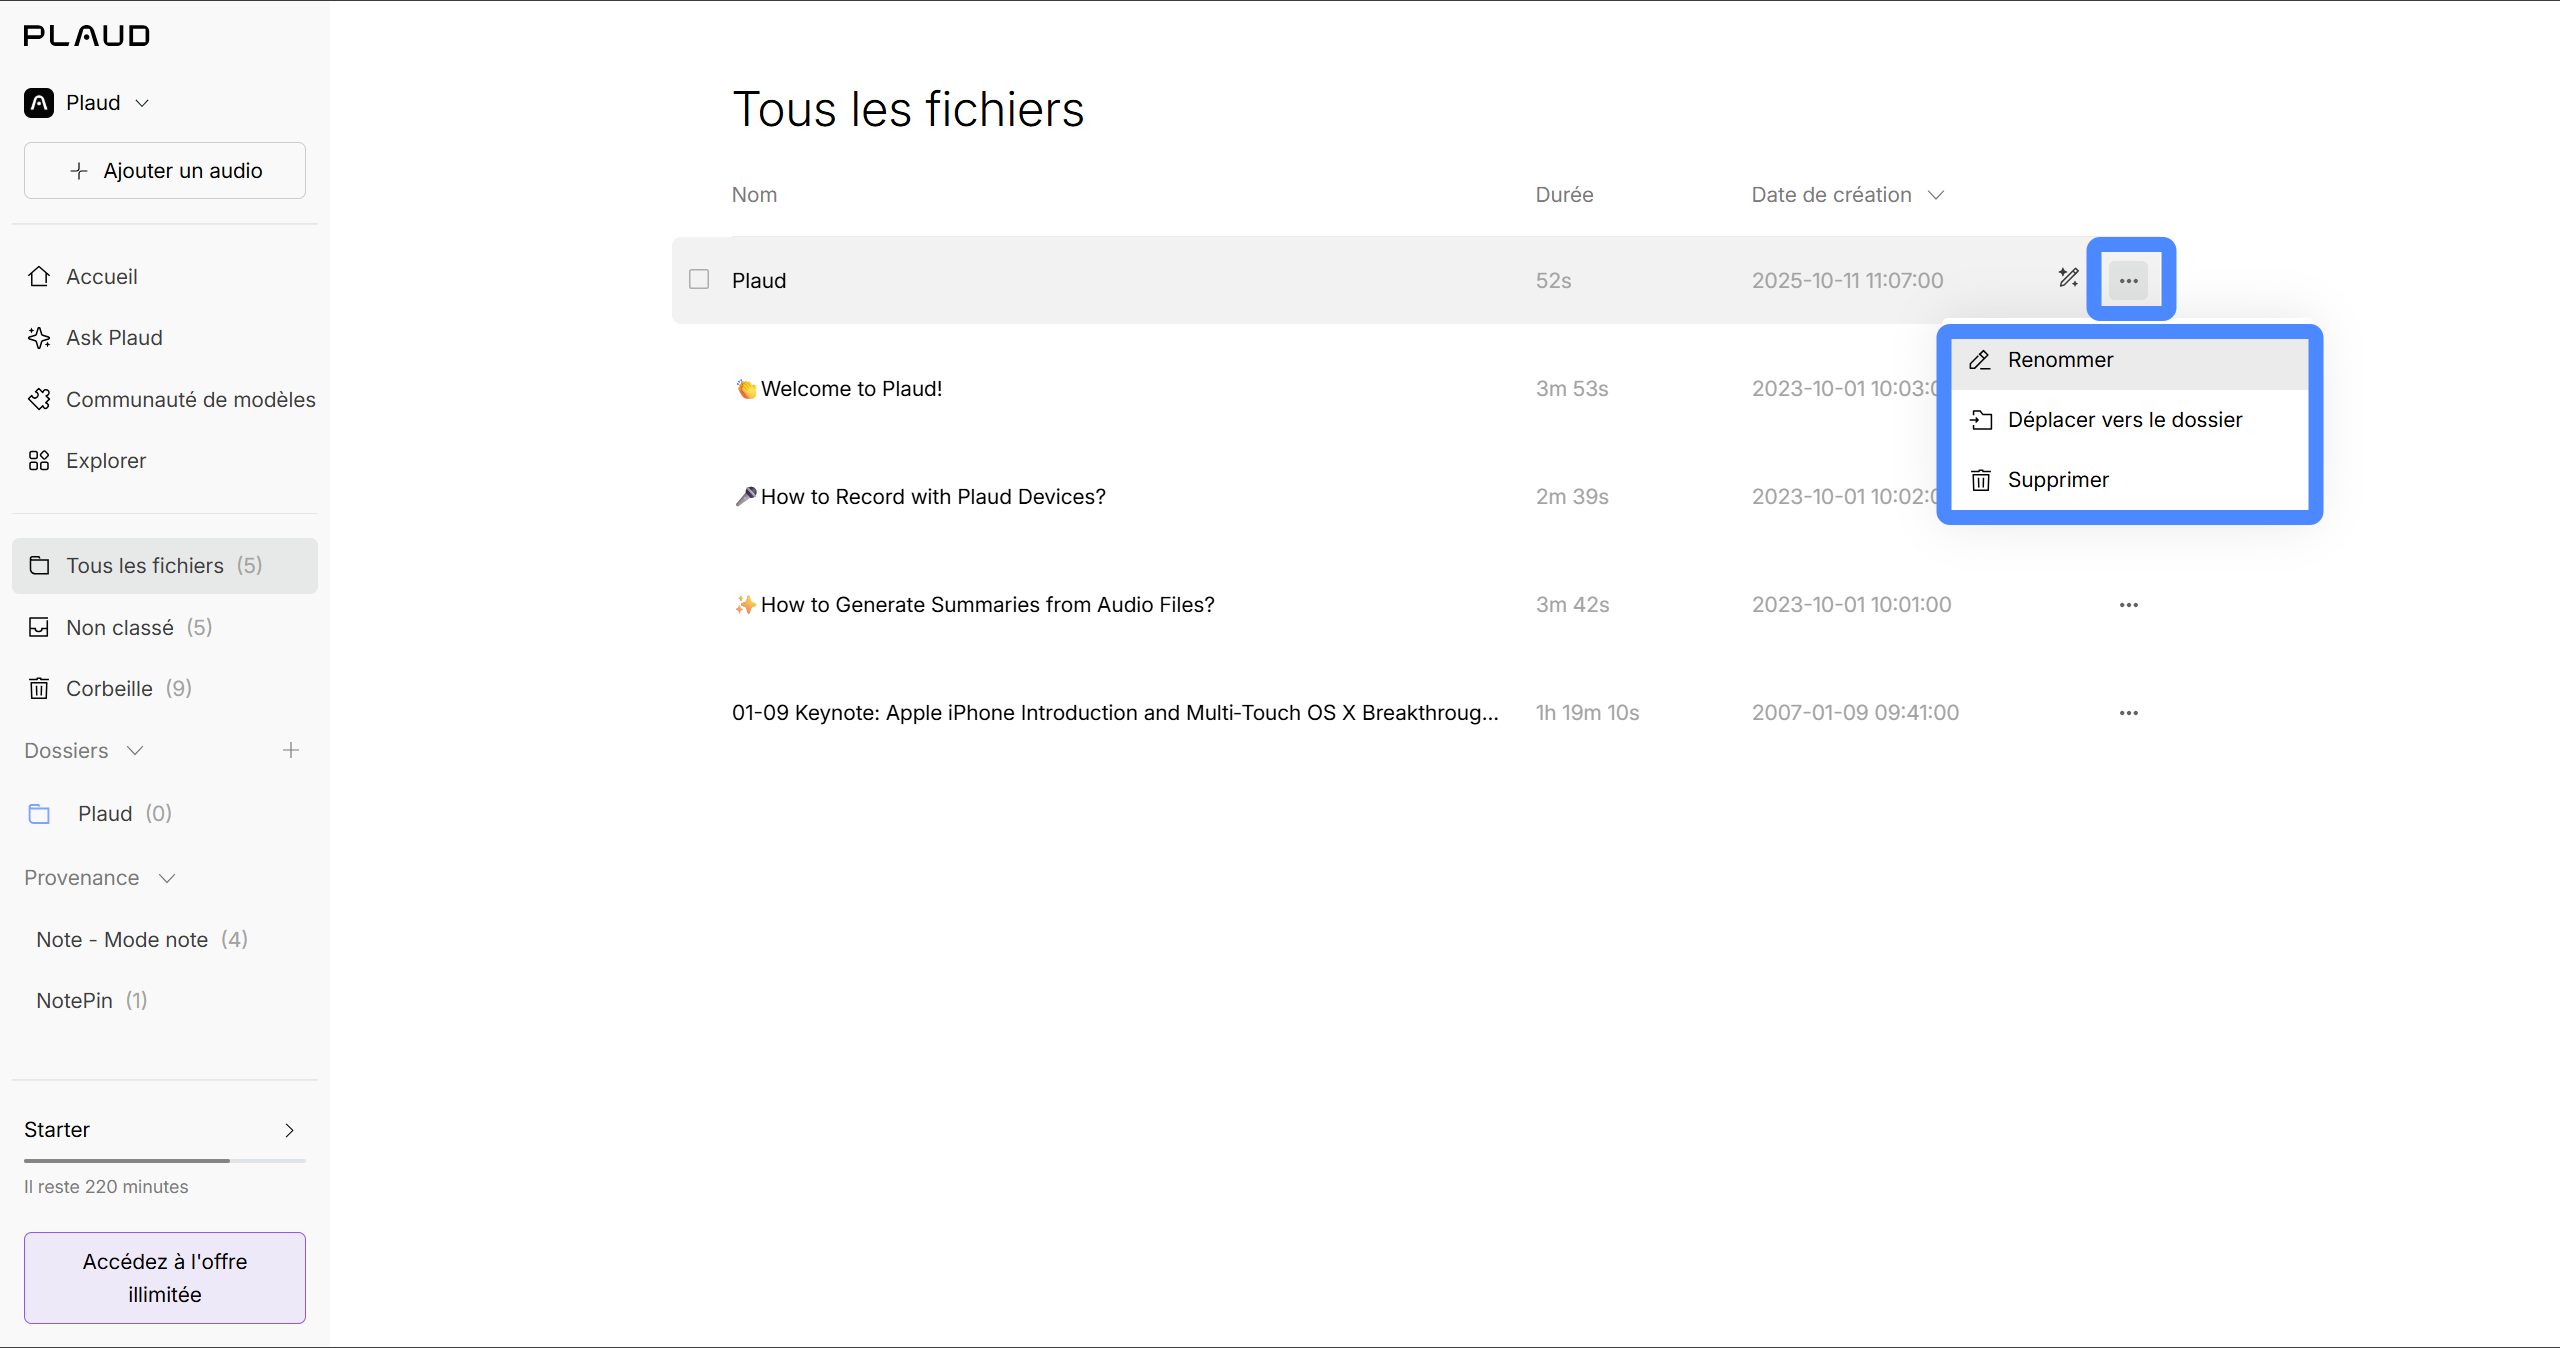Tick the checkbox for Plaud file
2560x1348 pixels.
pos(699,280)
